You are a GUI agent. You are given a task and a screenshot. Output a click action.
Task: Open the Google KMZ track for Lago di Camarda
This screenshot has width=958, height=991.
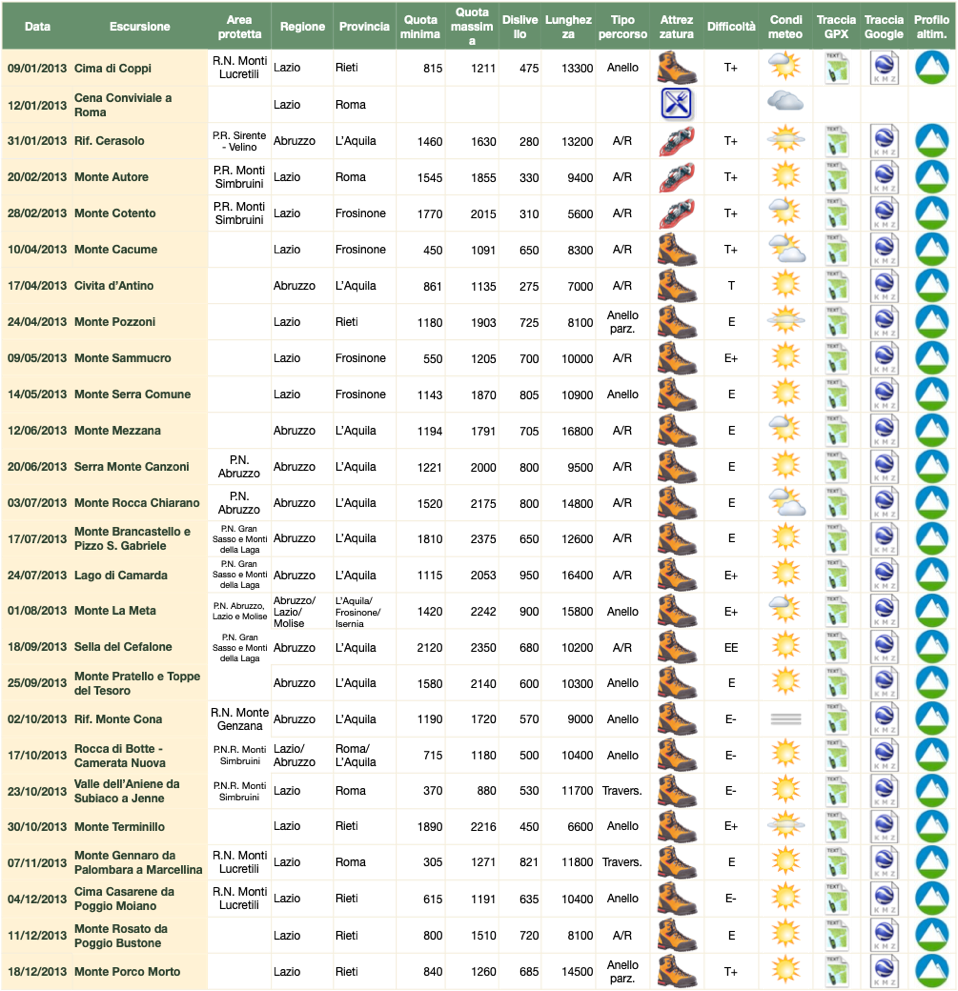click(884, 575)
